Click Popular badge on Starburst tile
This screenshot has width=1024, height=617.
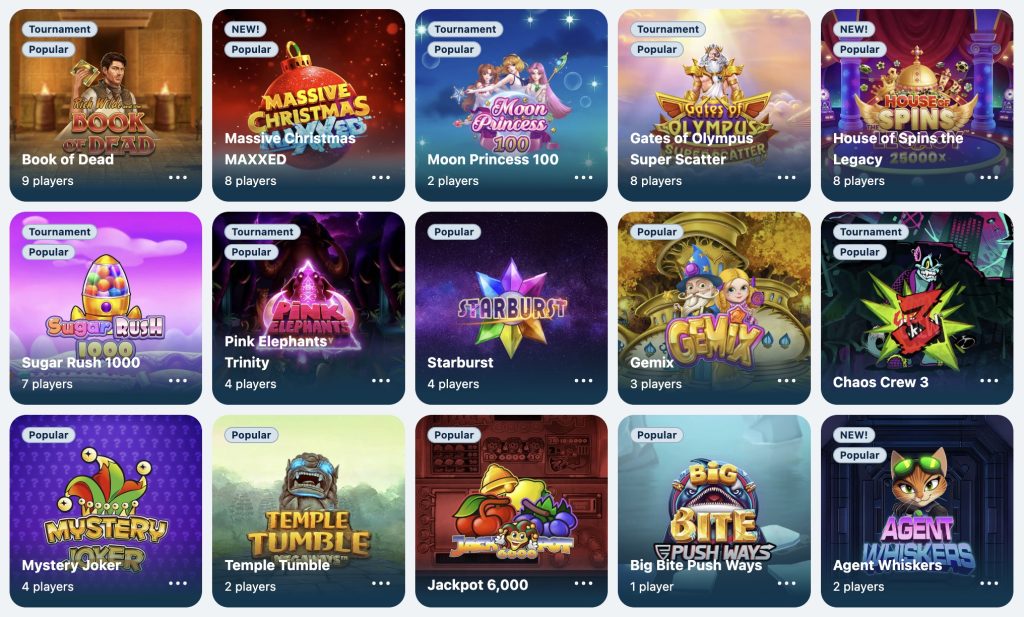(x=454, y=232)
